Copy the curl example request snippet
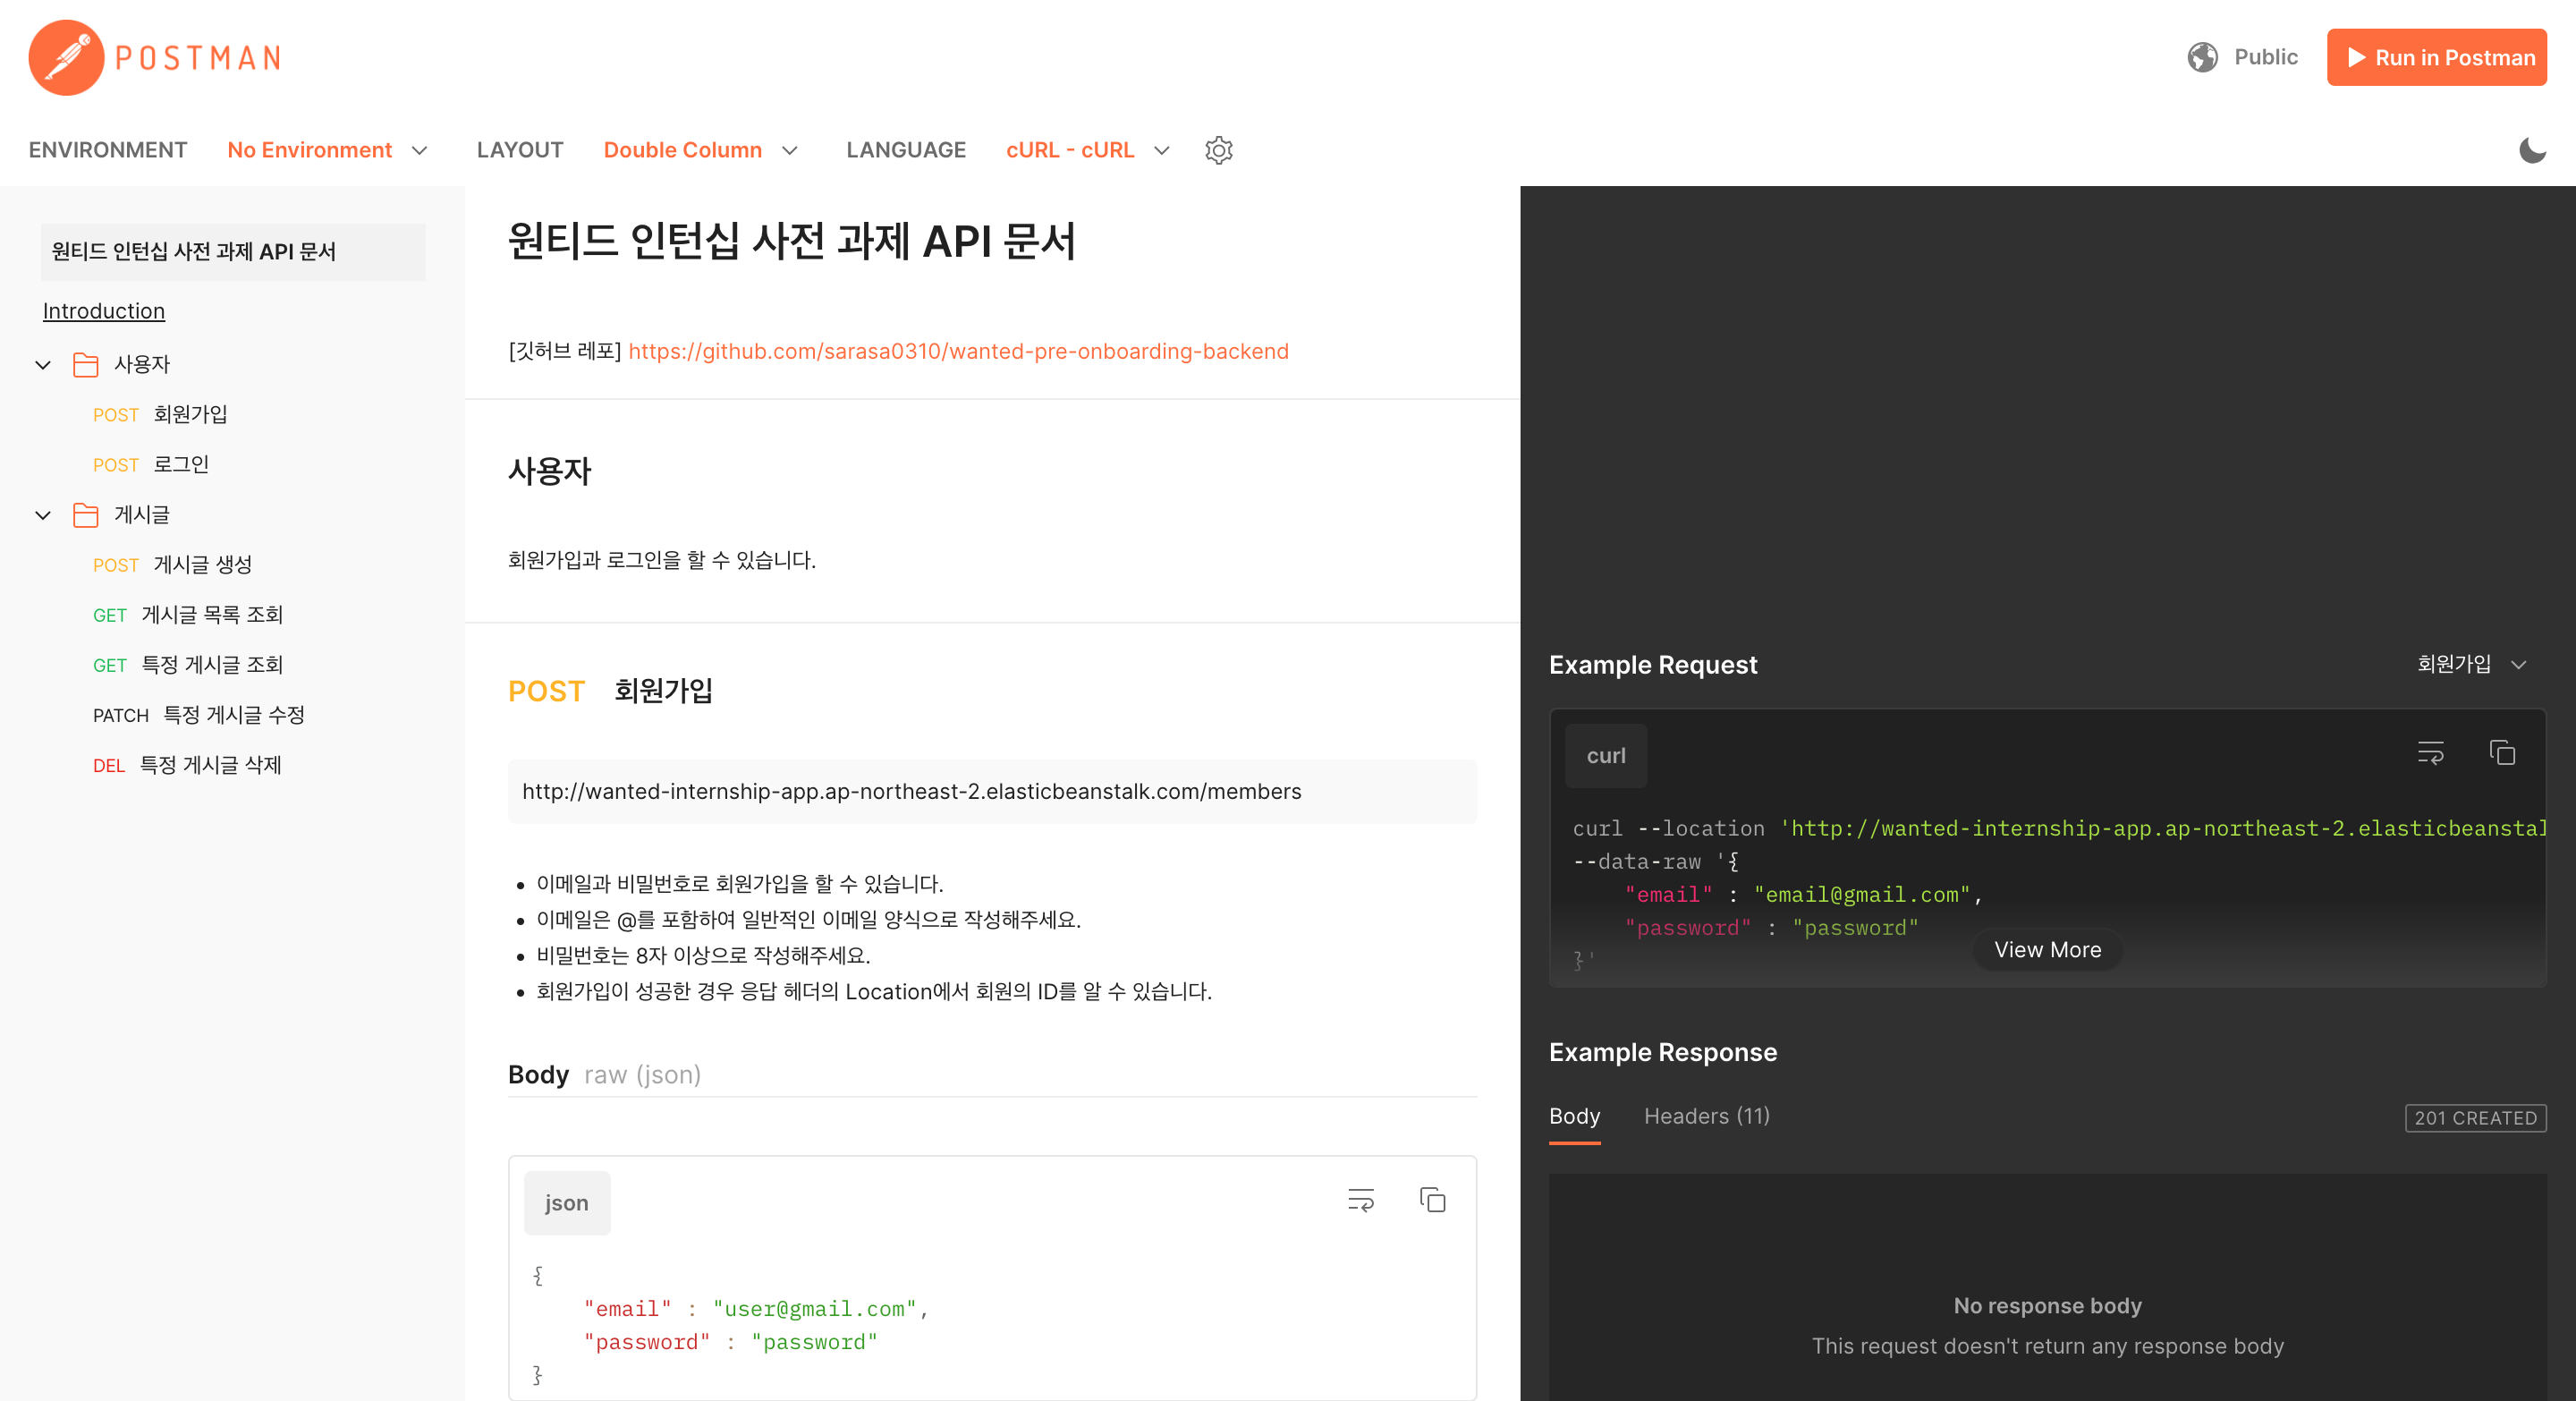Image resolution: width=2576 pixels, height=1401 pixels. coord(2503,753)
